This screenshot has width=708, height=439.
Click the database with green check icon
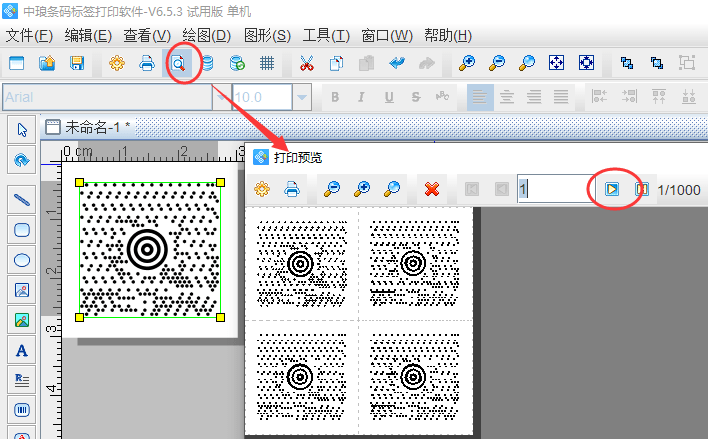[x=237, y=63]
